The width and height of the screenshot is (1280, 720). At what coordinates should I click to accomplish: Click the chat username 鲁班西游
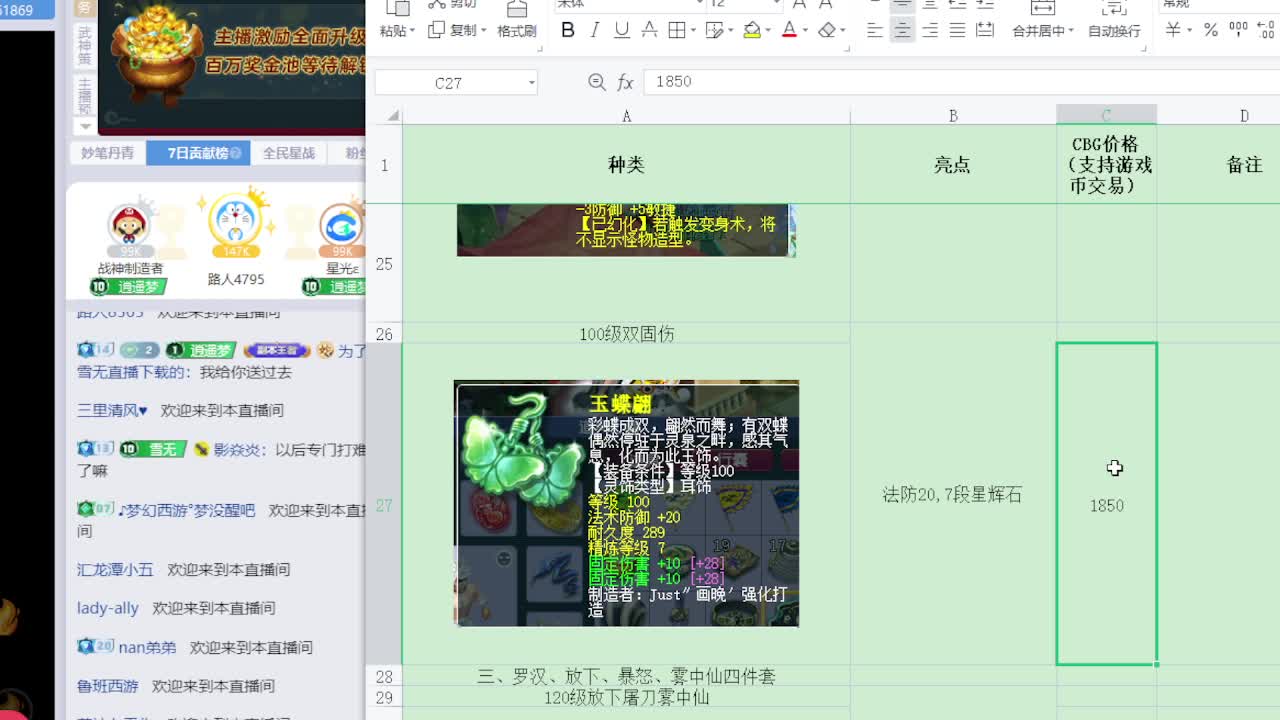click(x=108, y=686)
